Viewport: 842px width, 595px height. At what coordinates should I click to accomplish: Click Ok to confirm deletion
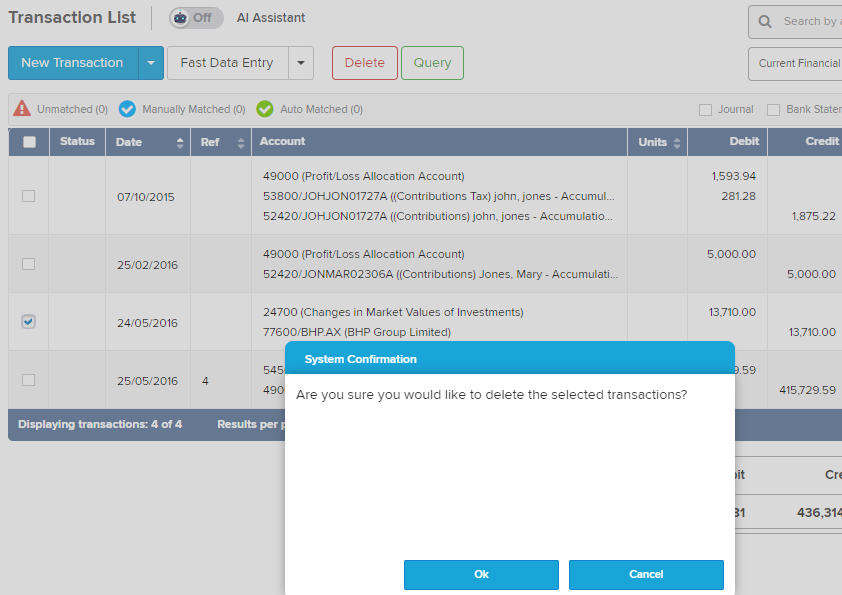(481, 574)
